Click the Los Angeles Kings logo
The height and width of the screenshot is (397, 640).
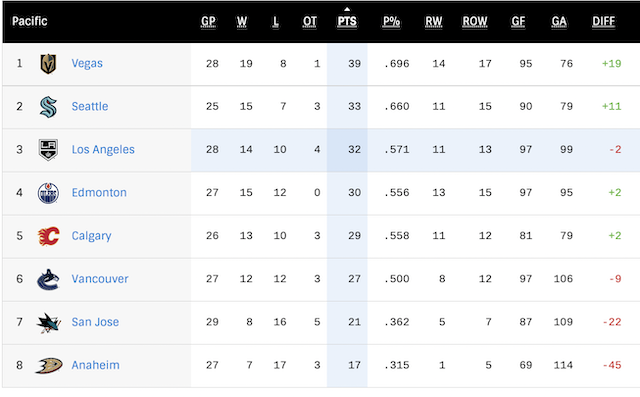[48, 150]
